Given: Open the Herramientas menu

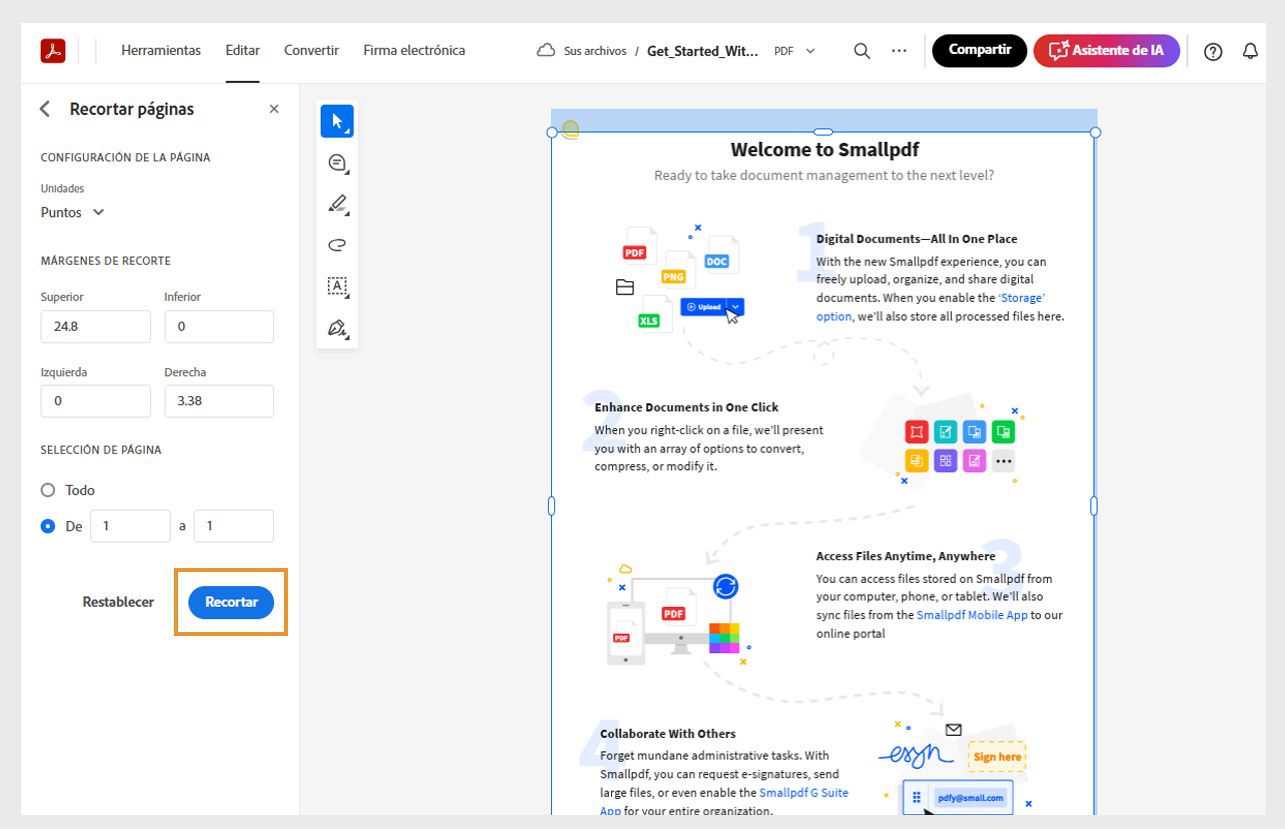Looking at the screenshot, I should coord(161,50).
